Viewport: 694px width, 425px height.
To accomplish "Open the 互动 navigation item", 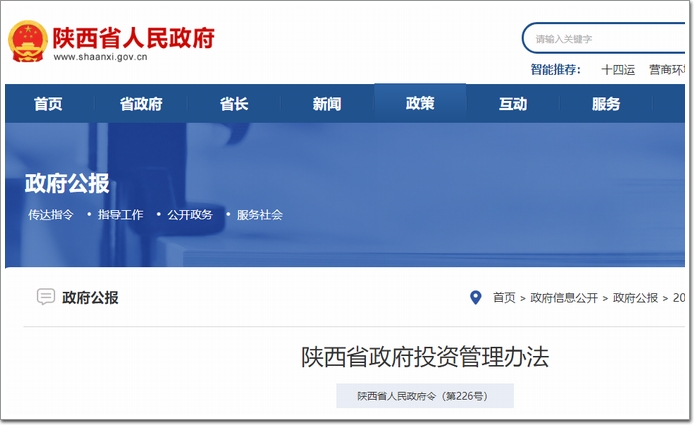I will pos(513,104).
